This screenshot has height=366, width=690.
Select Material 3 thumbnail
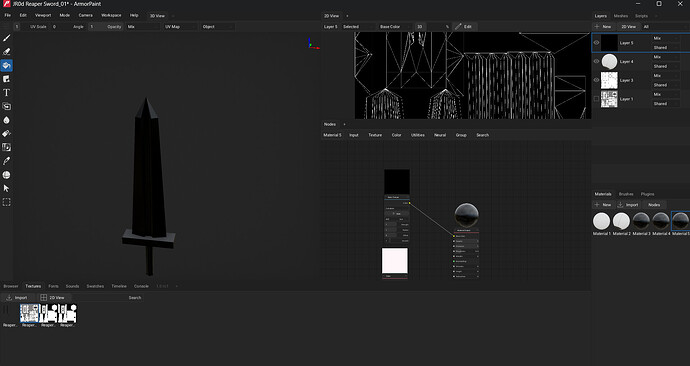click(641, 221)
